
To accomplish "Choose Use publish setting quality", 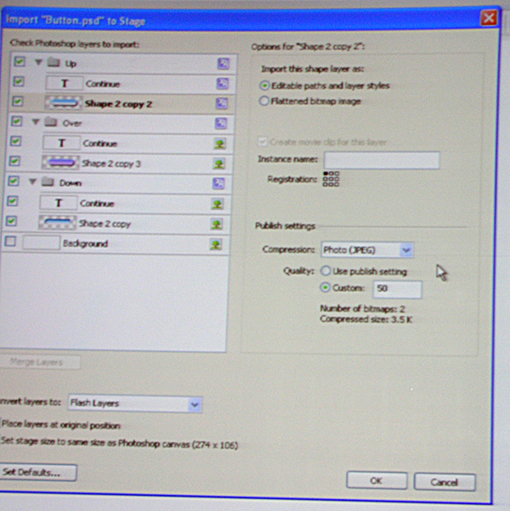I will coord(325,271).
